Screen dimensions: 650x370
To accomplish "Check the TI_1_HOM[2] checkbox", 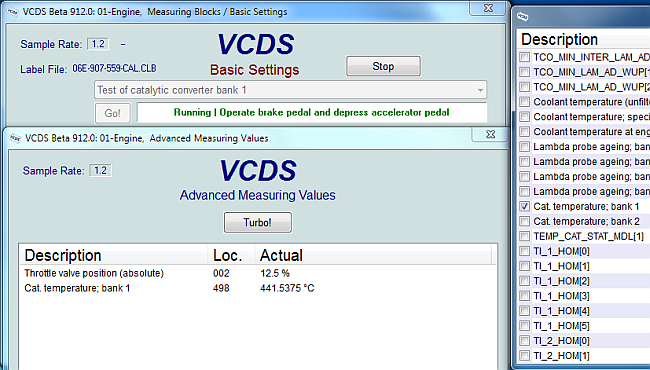I will tap(525, 281).
